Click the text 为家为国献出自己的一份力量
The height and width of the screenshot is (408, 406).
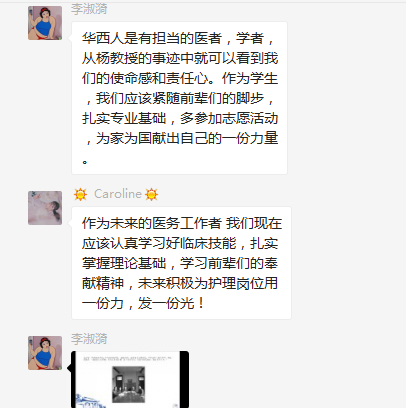187,138
